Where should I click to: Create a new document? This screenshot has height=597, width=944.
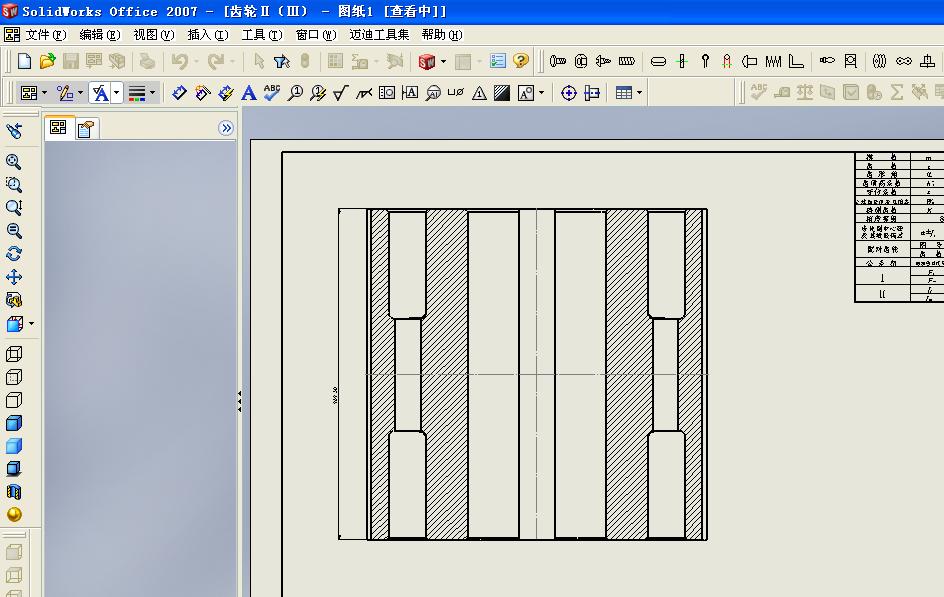[x=25, y=61]
